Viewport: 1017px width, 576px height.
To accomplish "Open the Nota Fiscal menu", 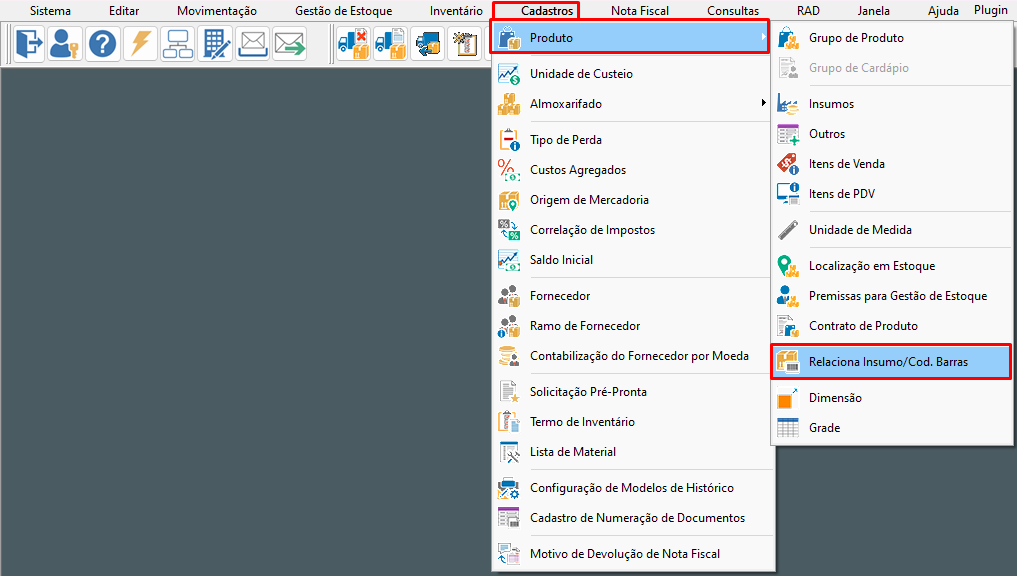I will [x=640, y=10].
